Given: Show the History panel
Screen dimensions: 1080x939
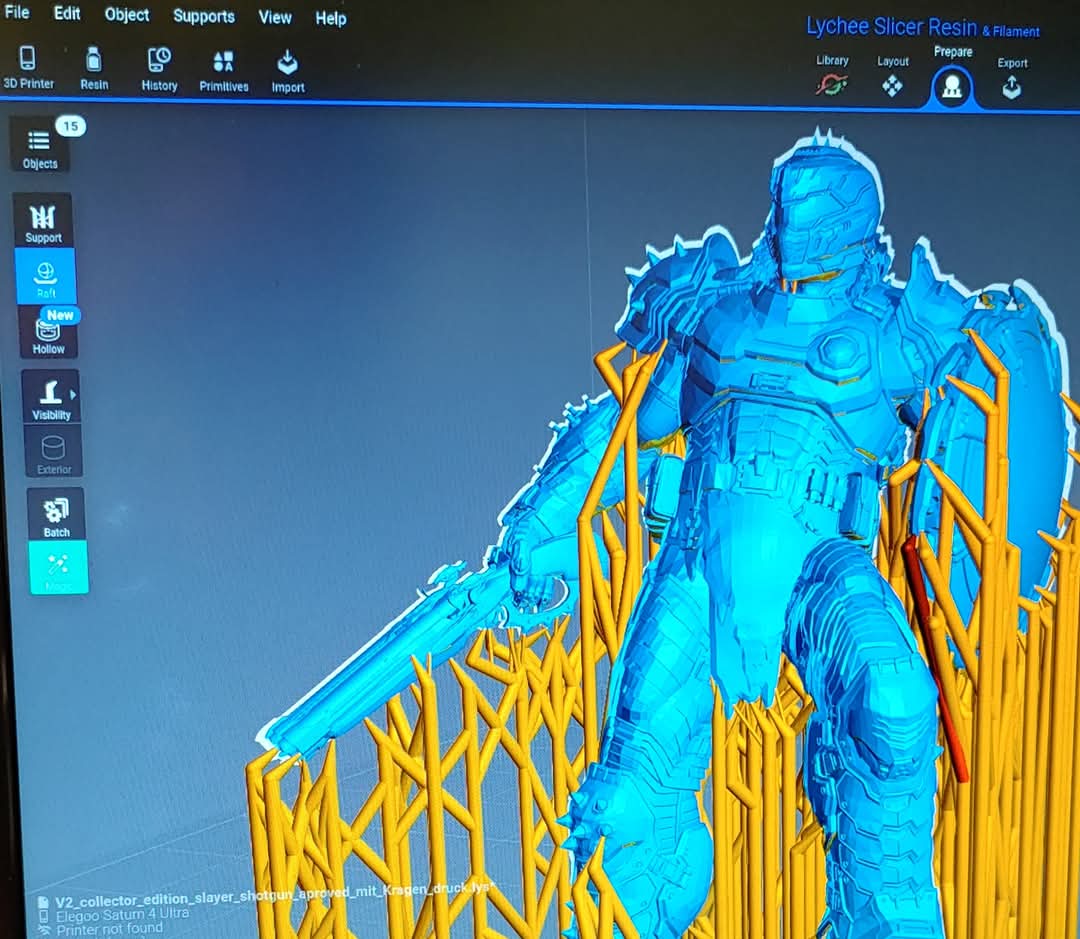Looking at the screenshot, I should [x=159, y=70].
